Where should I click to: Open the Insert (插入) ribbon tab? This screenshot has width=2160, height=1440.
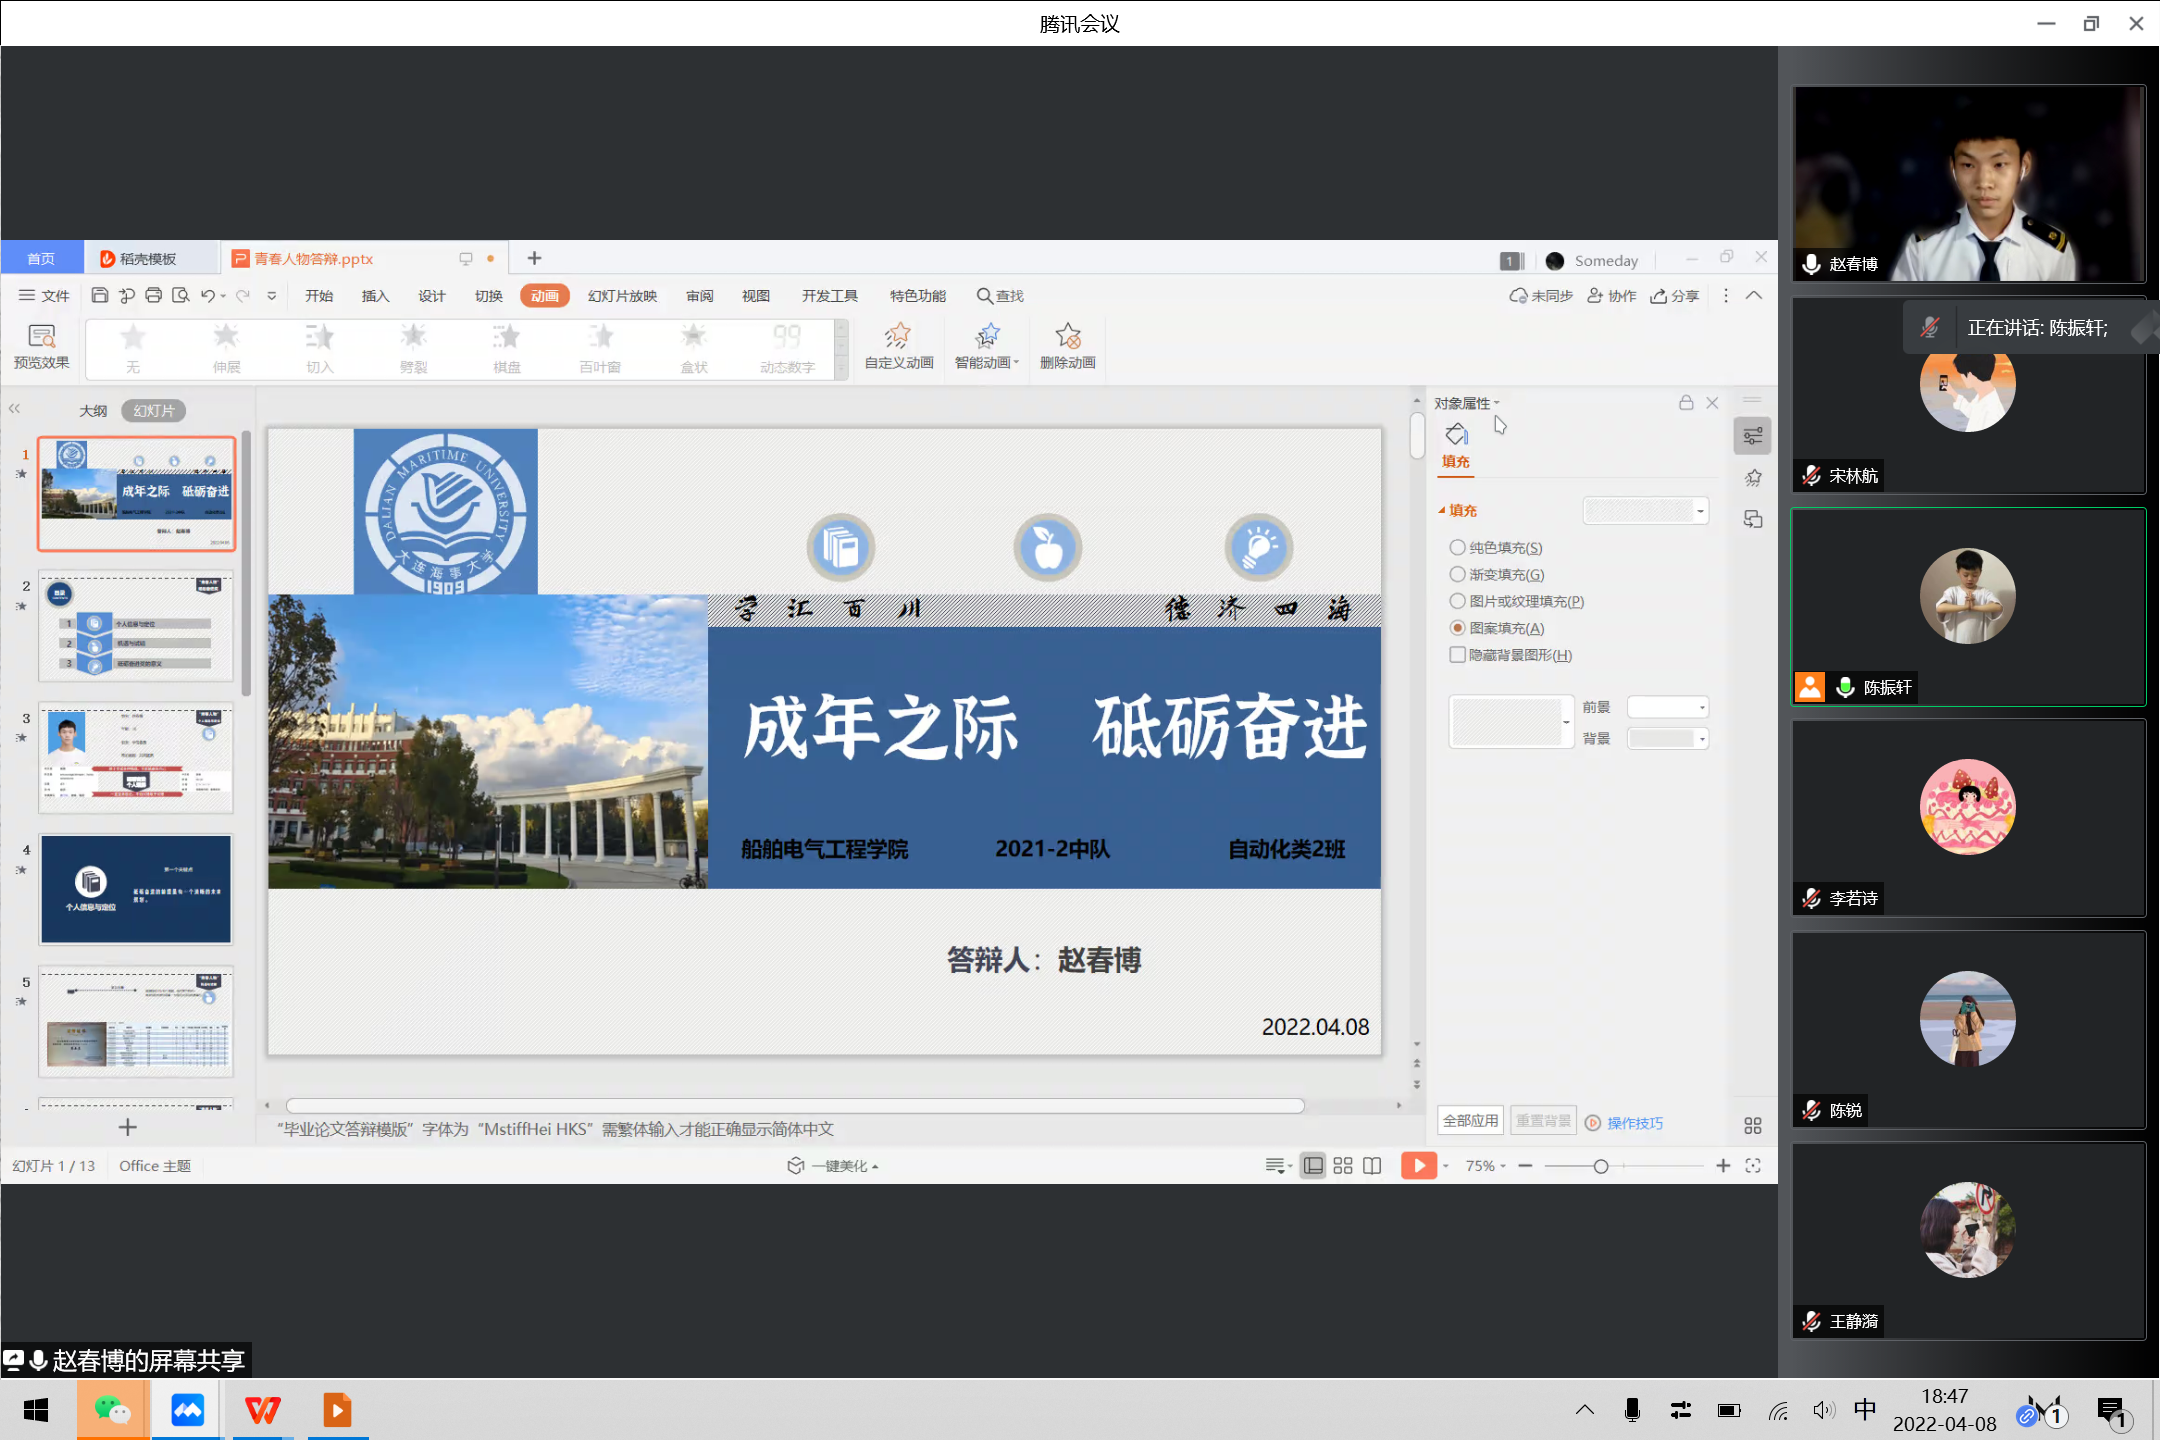point(375,296)
